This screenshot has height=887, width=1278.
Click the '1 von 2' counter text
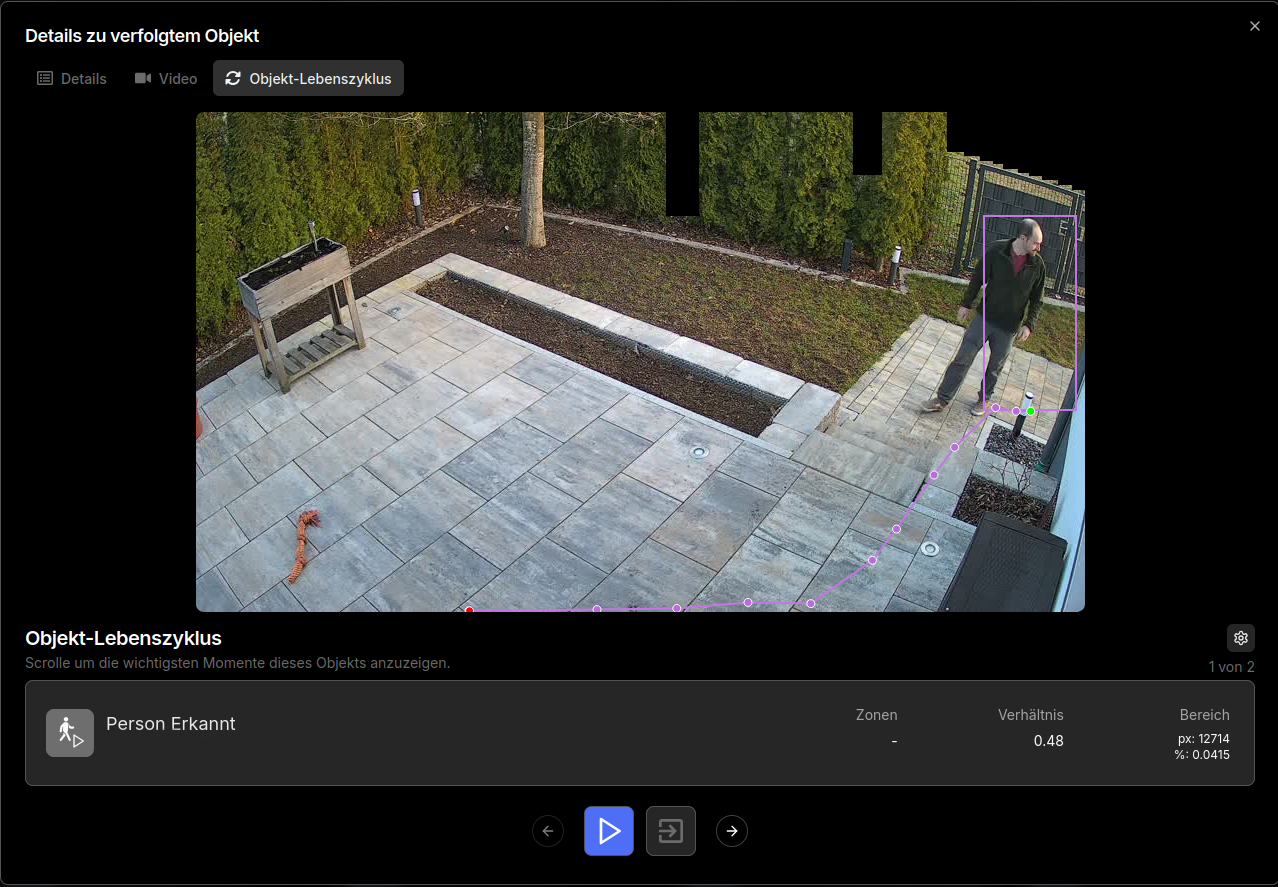[1231, 667]
